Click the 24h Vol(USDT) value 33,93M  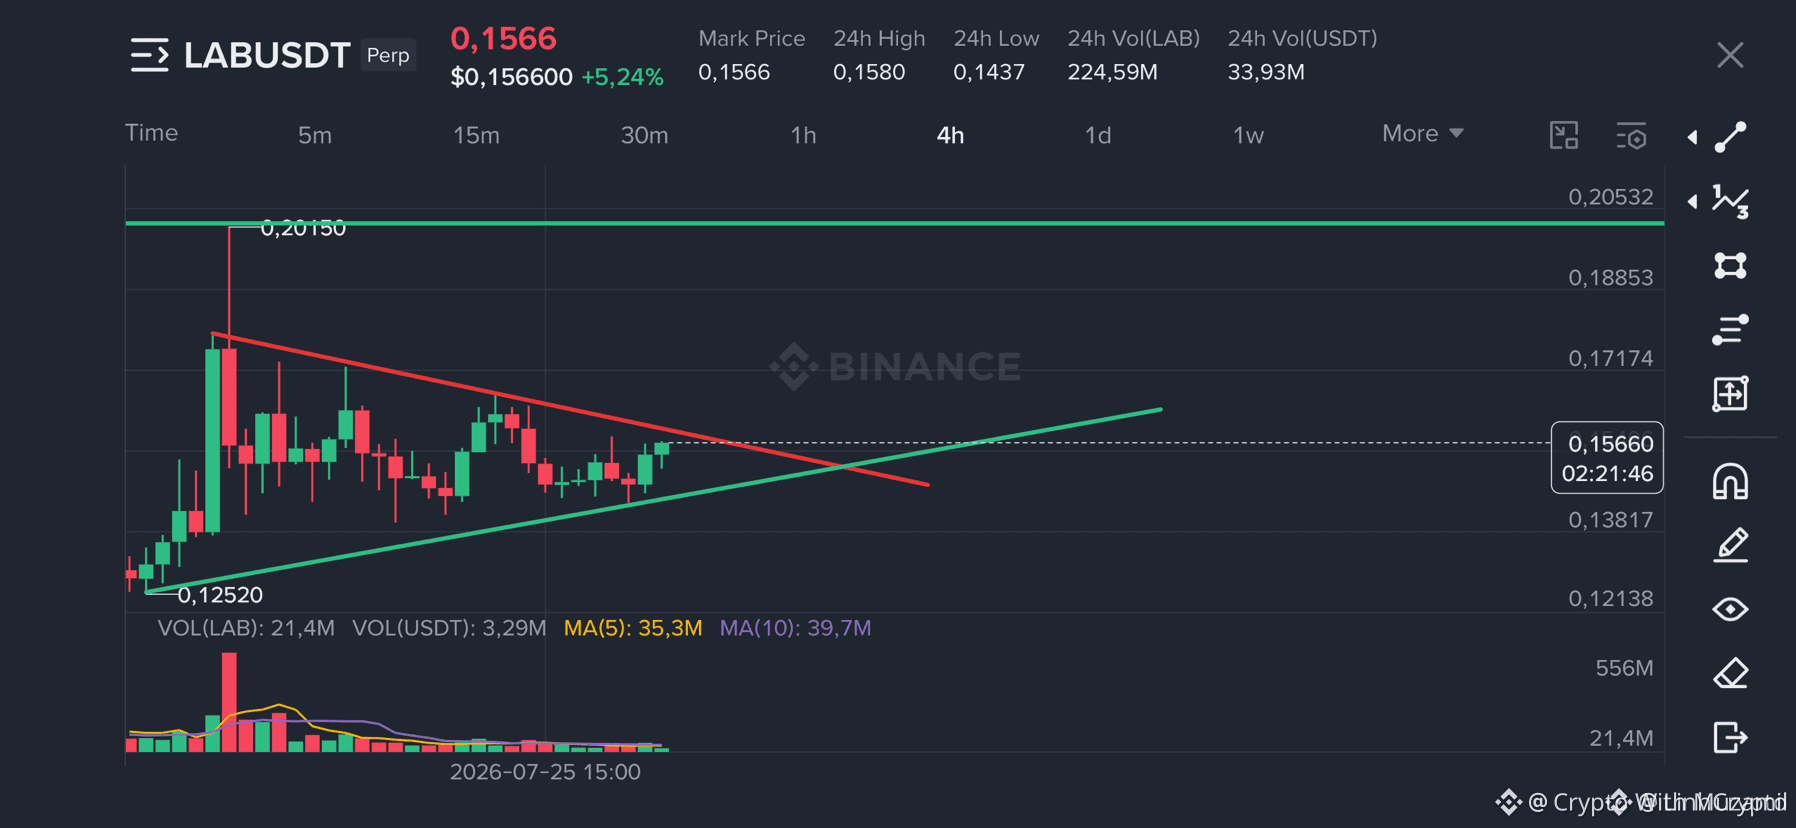coord(1266,72)
